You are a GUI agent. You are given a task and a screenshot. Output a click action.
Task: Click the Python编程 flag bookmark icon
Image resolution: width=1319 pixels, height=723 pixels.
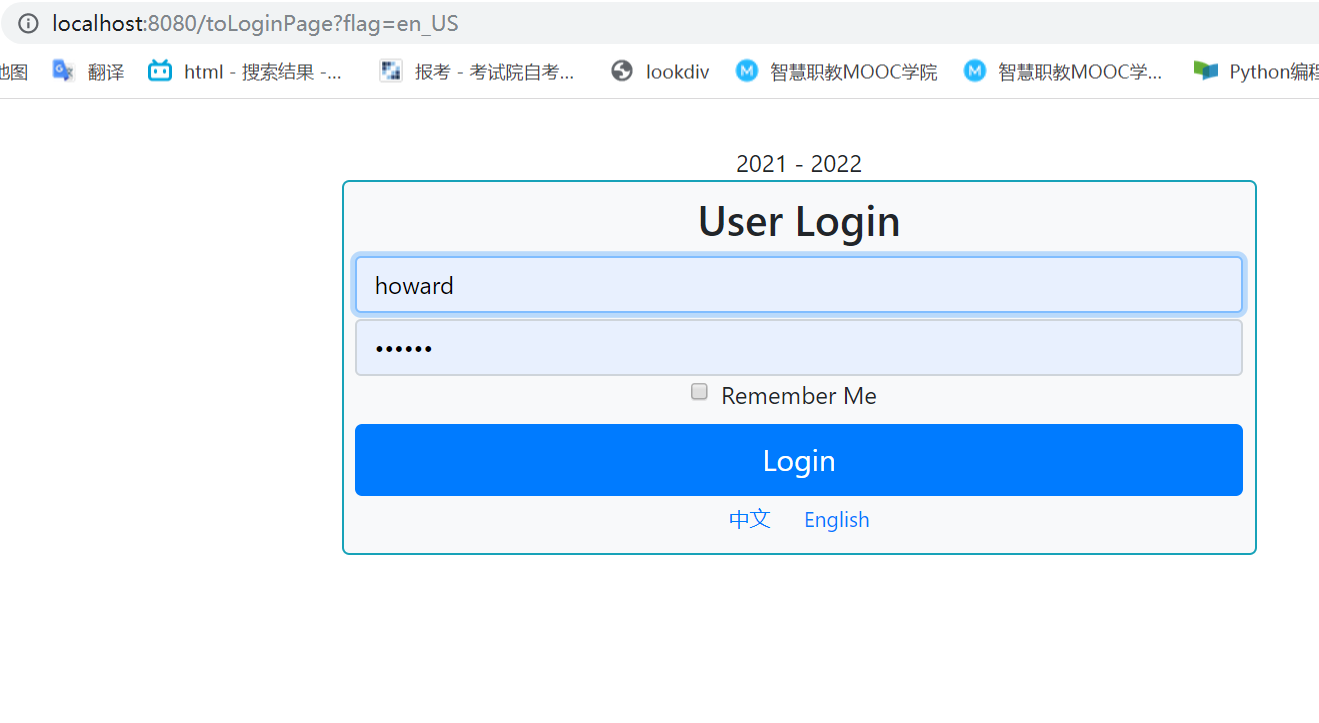click(x=1206, y=71)
